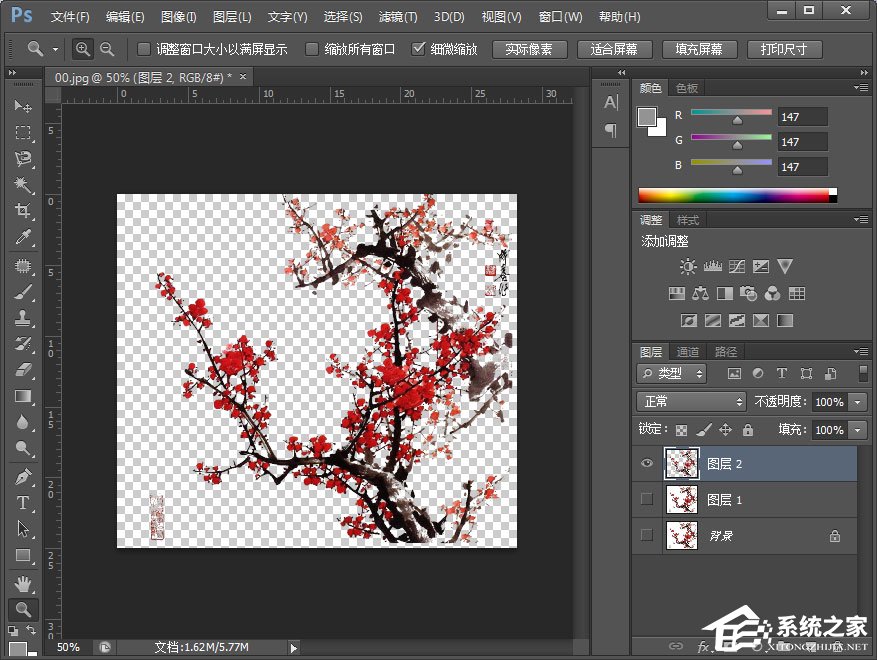The width and height of the screenshot is (877, 660).
Task: Open the 不透明度 opacity dropdown arrow
Action: pos(858,401)
